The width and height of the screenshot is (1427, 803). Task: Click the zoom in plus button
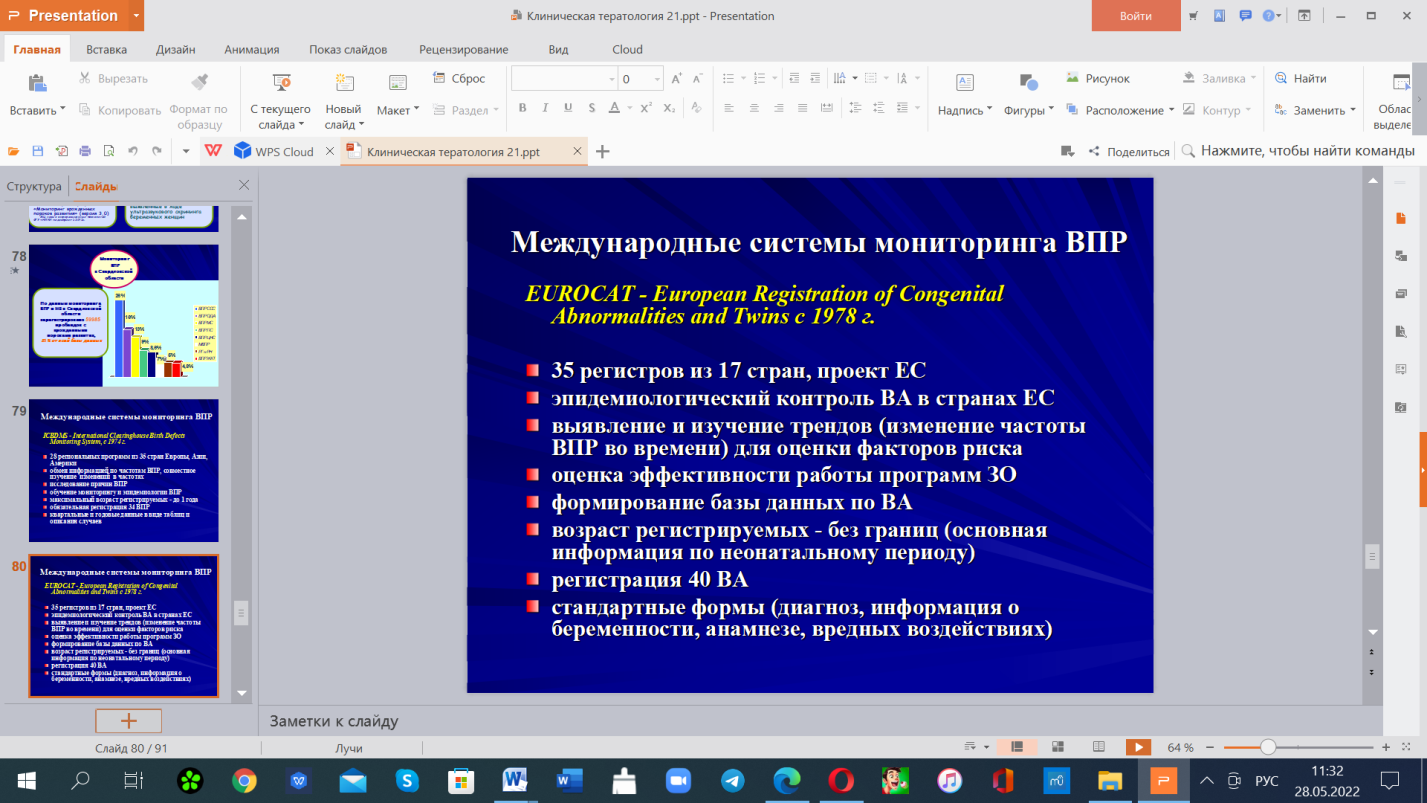1385,747
